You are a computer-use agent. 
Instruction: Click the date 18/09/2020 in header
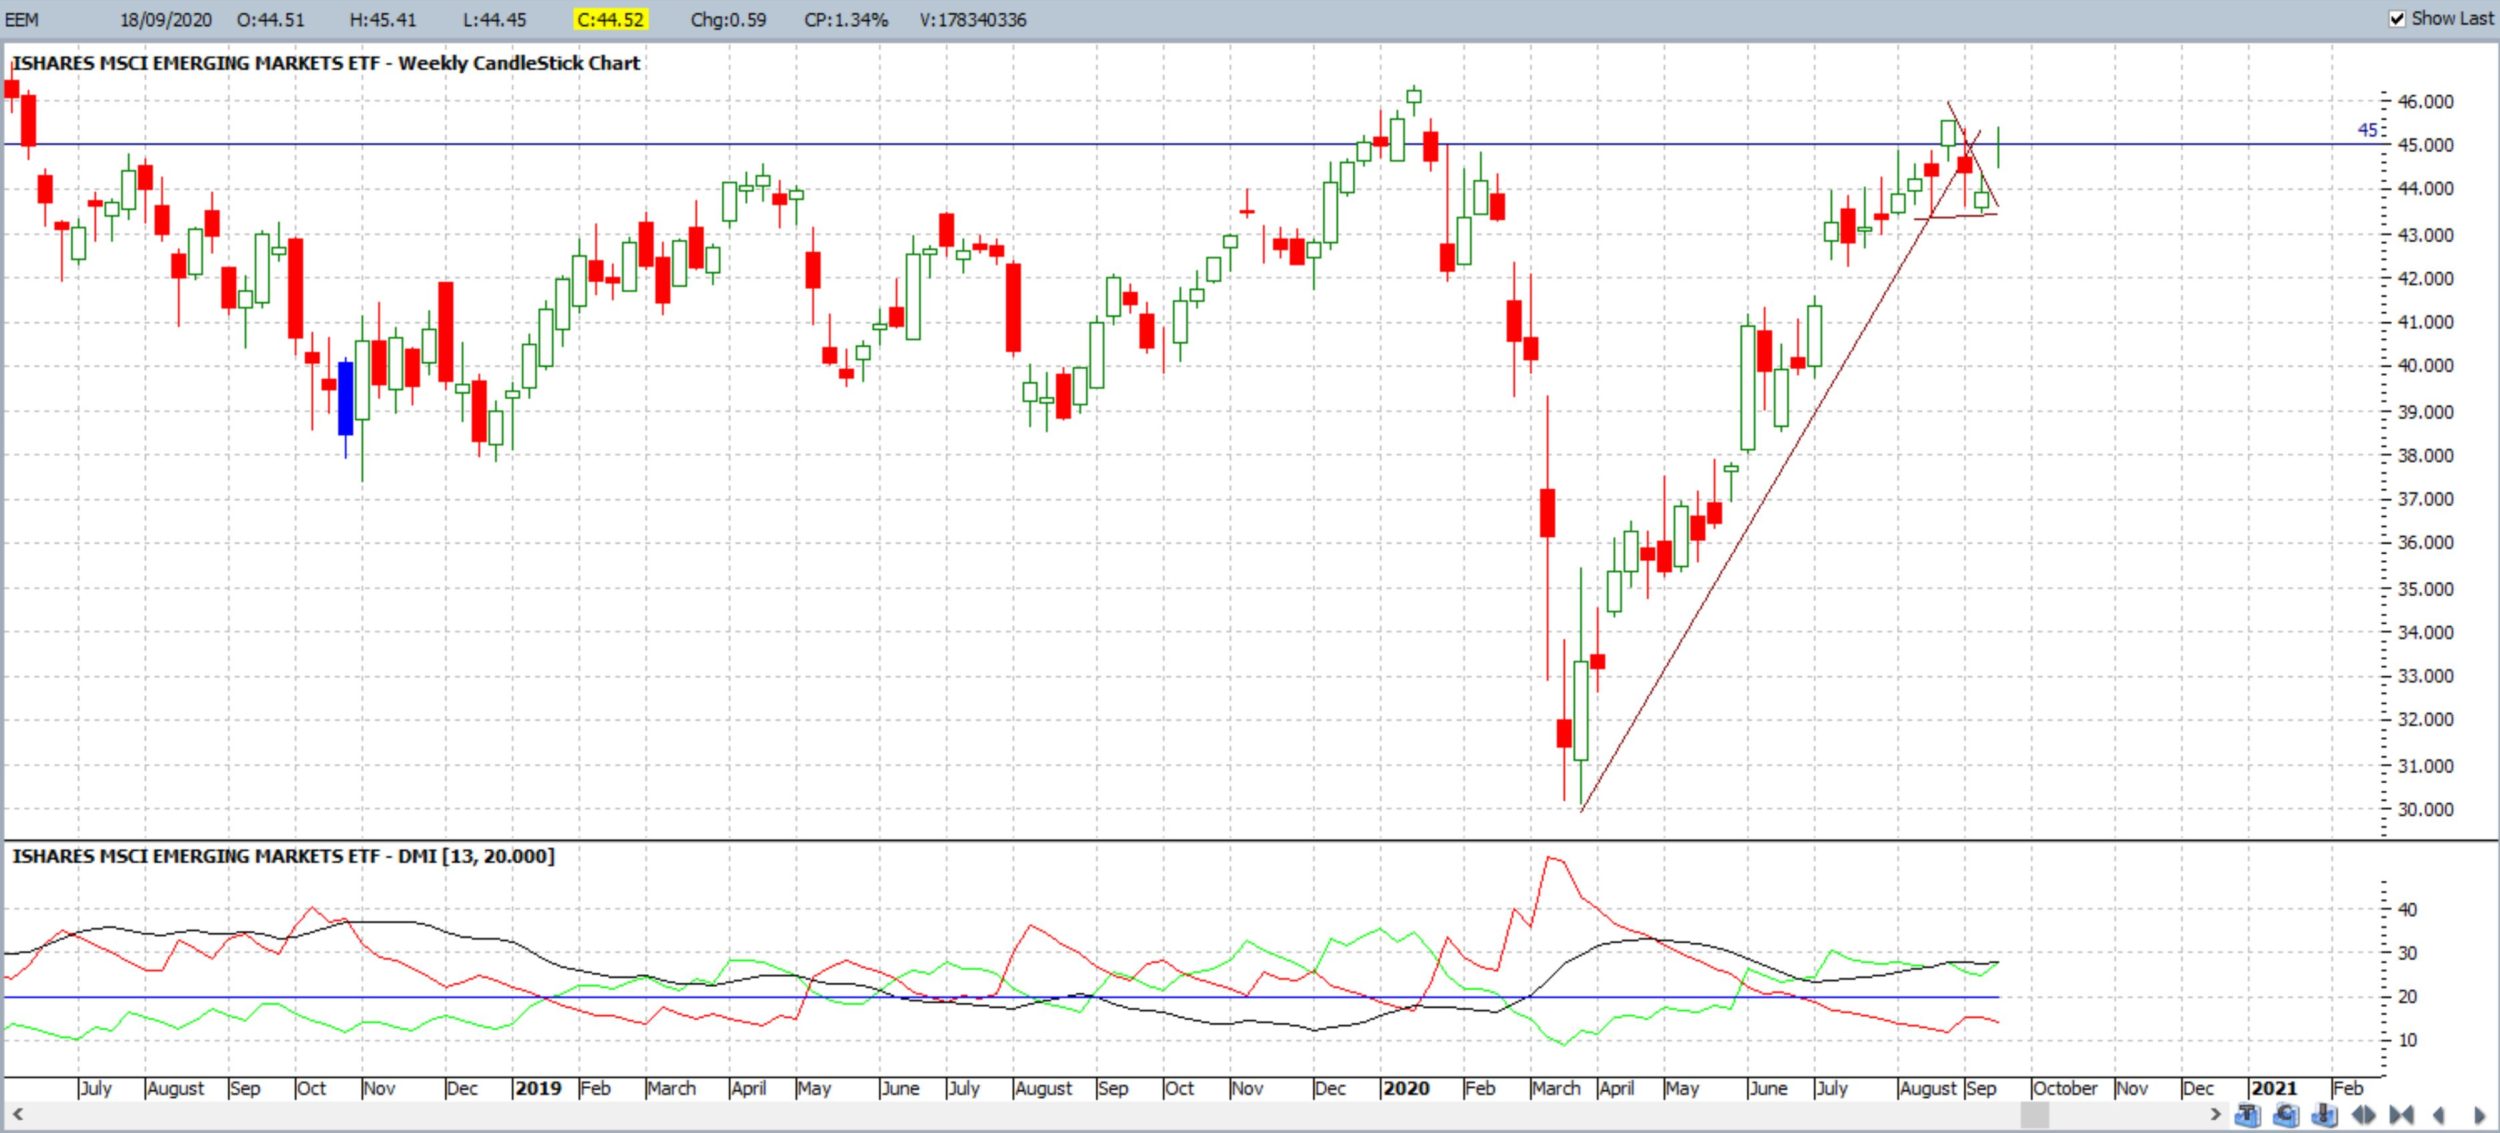click(x=166, y=19)
